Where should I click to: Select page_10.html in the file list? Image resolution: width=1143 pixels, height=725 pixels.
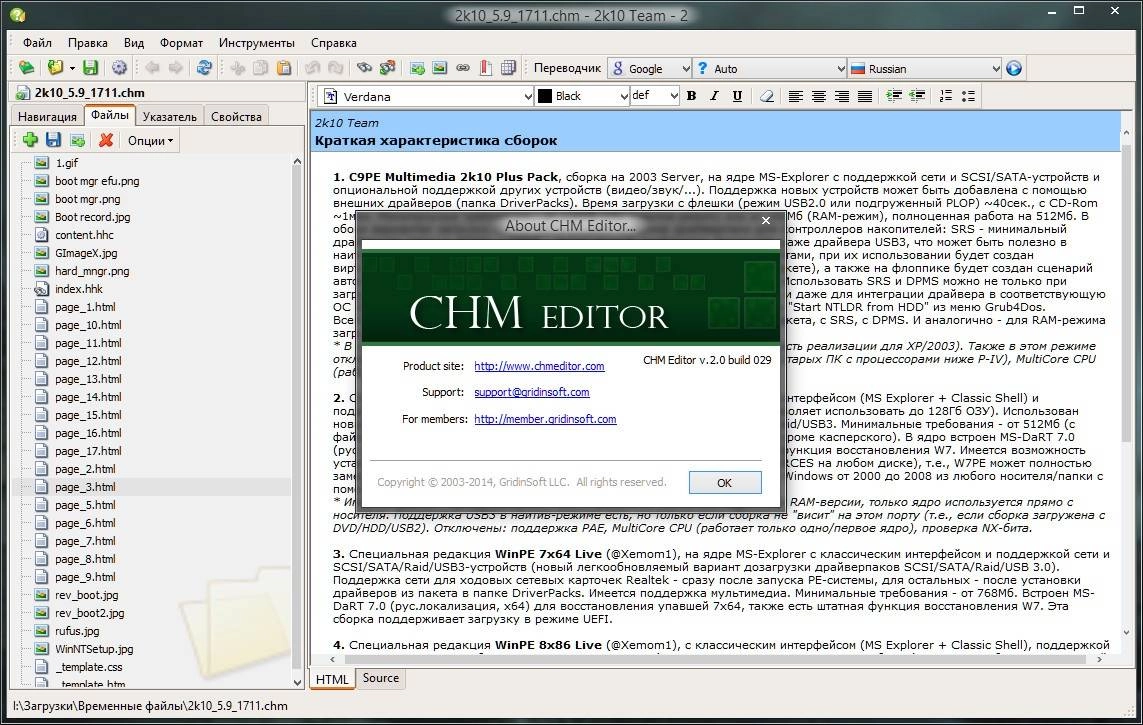point(88,325)
